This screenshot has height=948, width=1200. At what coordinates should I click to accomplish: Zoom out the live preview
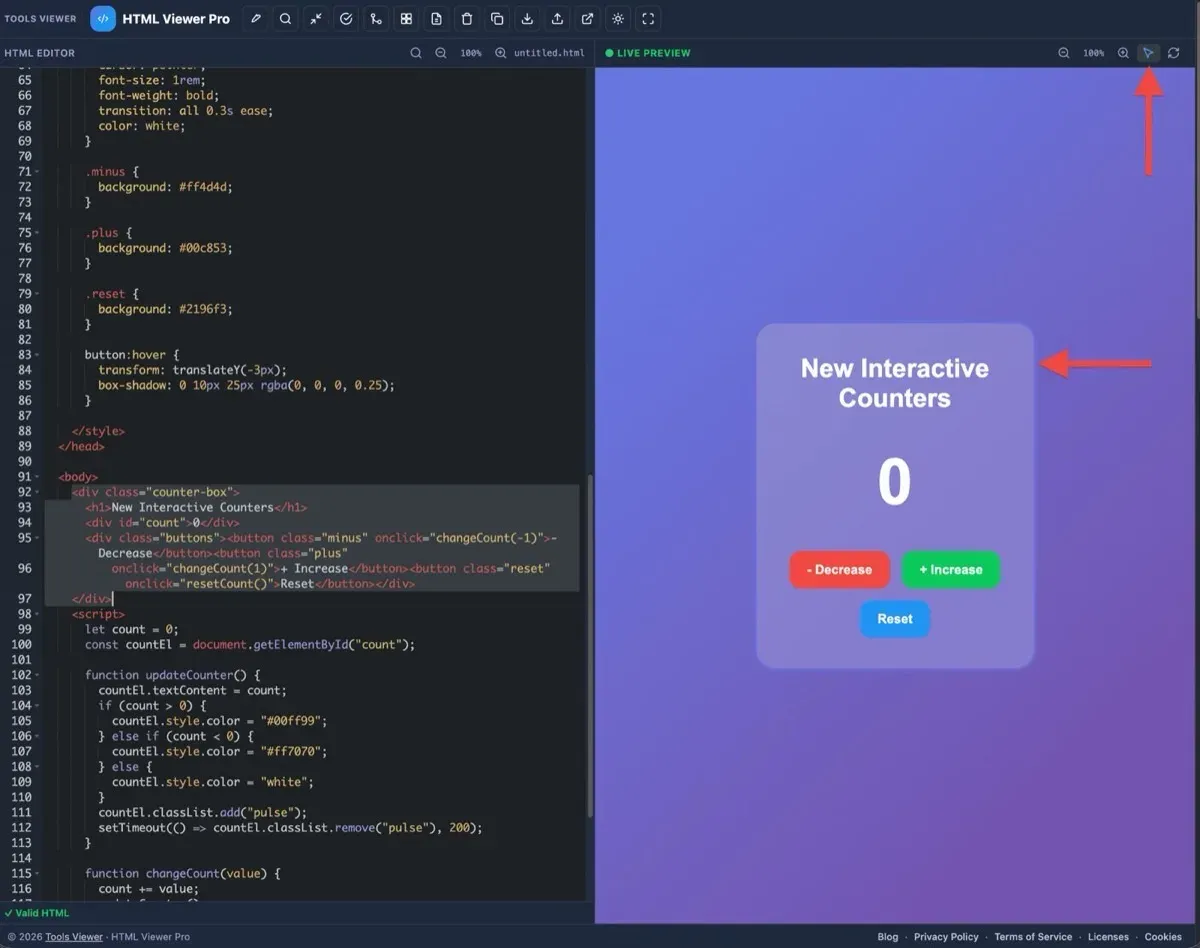[x=1064, y=53]
